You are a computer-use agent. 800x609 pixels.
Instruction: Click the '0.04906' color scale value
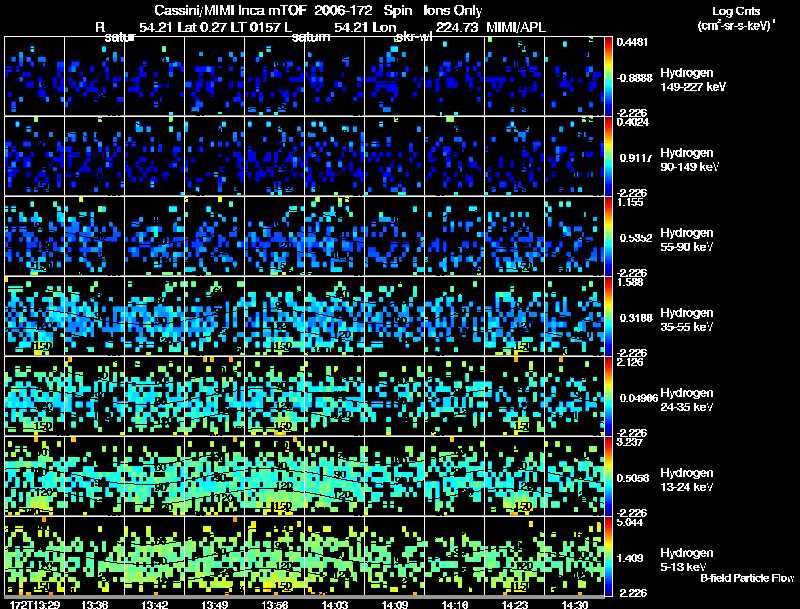coord(639,398)
